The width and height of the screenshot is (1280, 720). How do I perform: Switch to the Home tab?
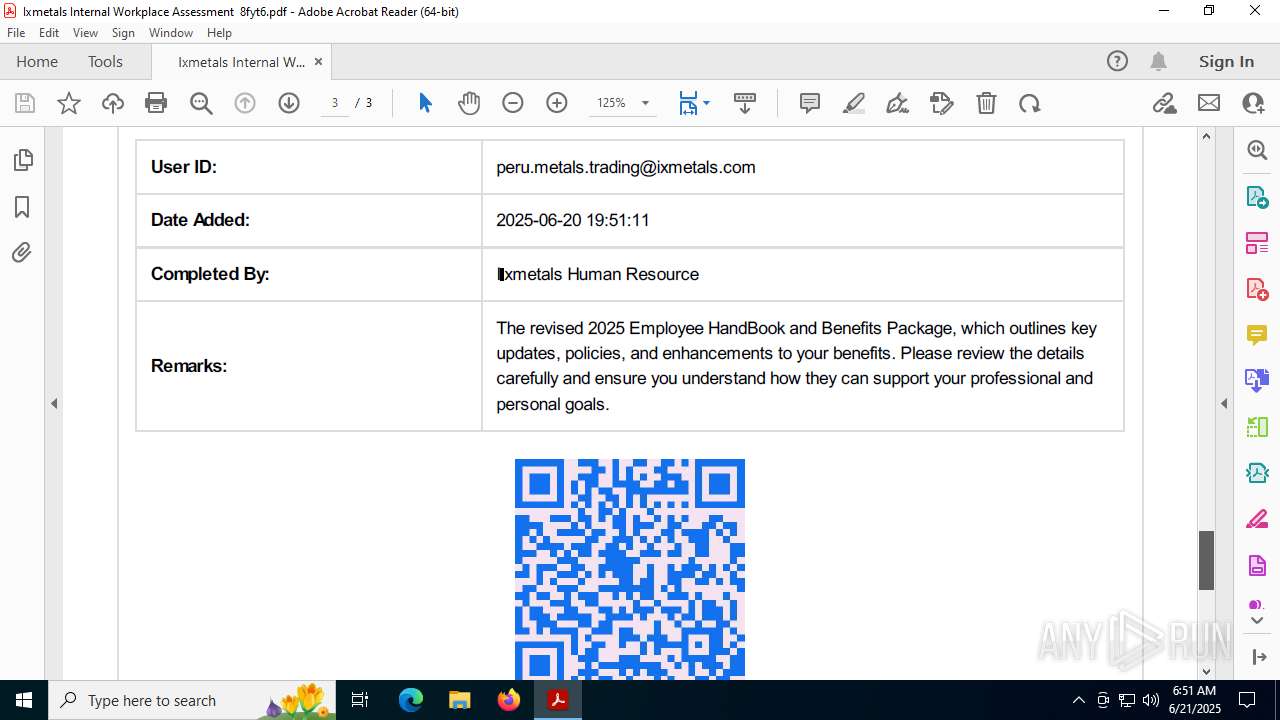point(37,62)
